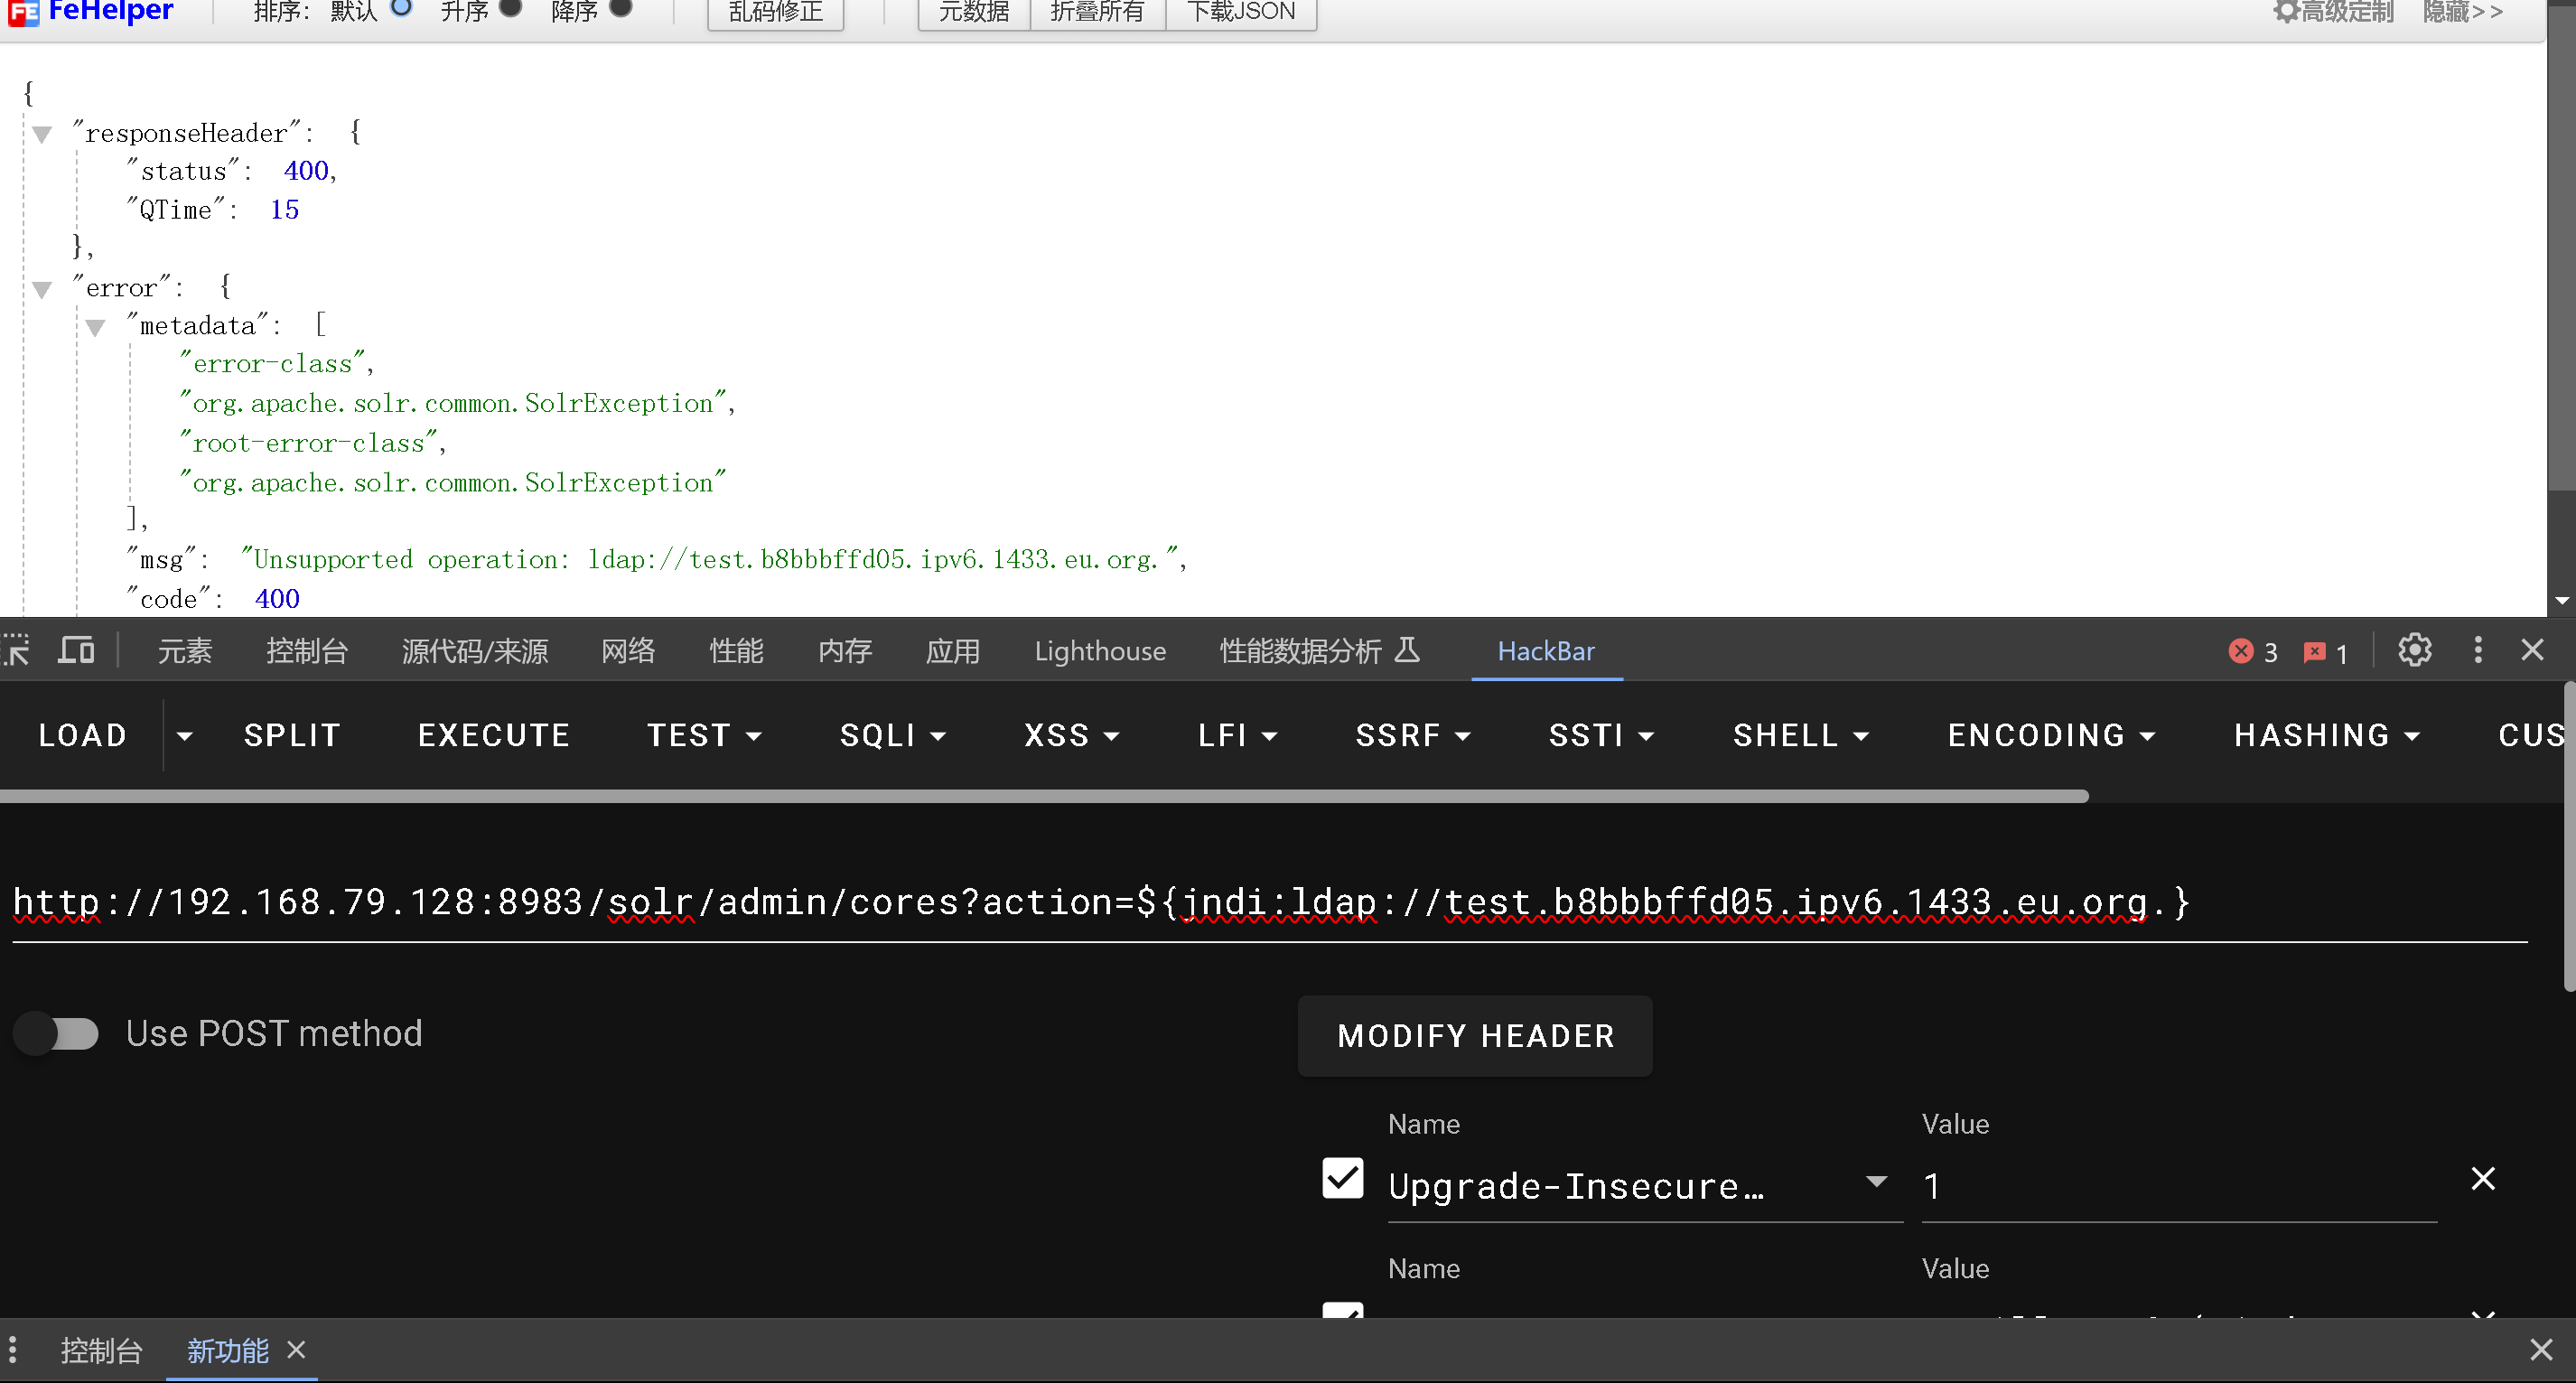
Task: Remove the Upgrade-Insecure header row
Action: [2482, 1179]
